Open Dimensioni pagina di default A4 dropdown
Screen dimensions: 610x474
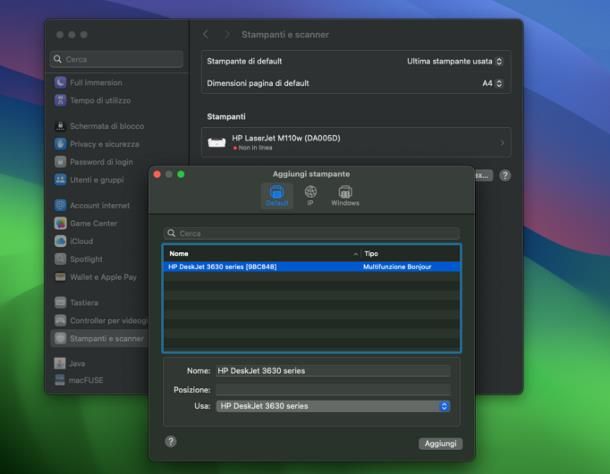pyautogui.click(x=493, y=83)
